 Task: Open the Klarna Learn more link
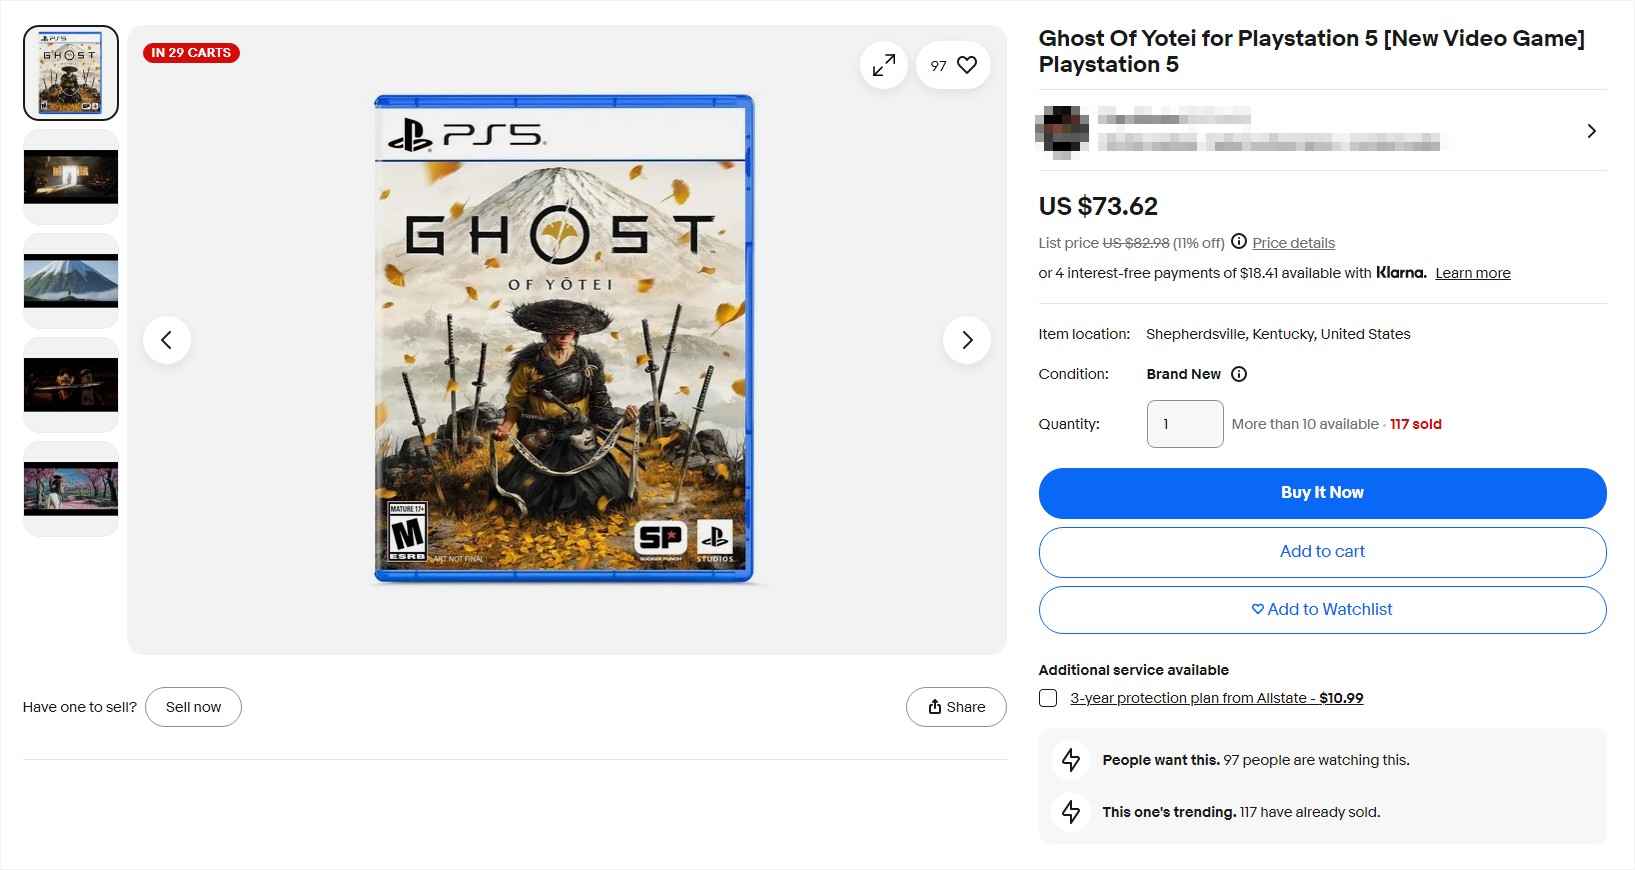coord(1472,273)
